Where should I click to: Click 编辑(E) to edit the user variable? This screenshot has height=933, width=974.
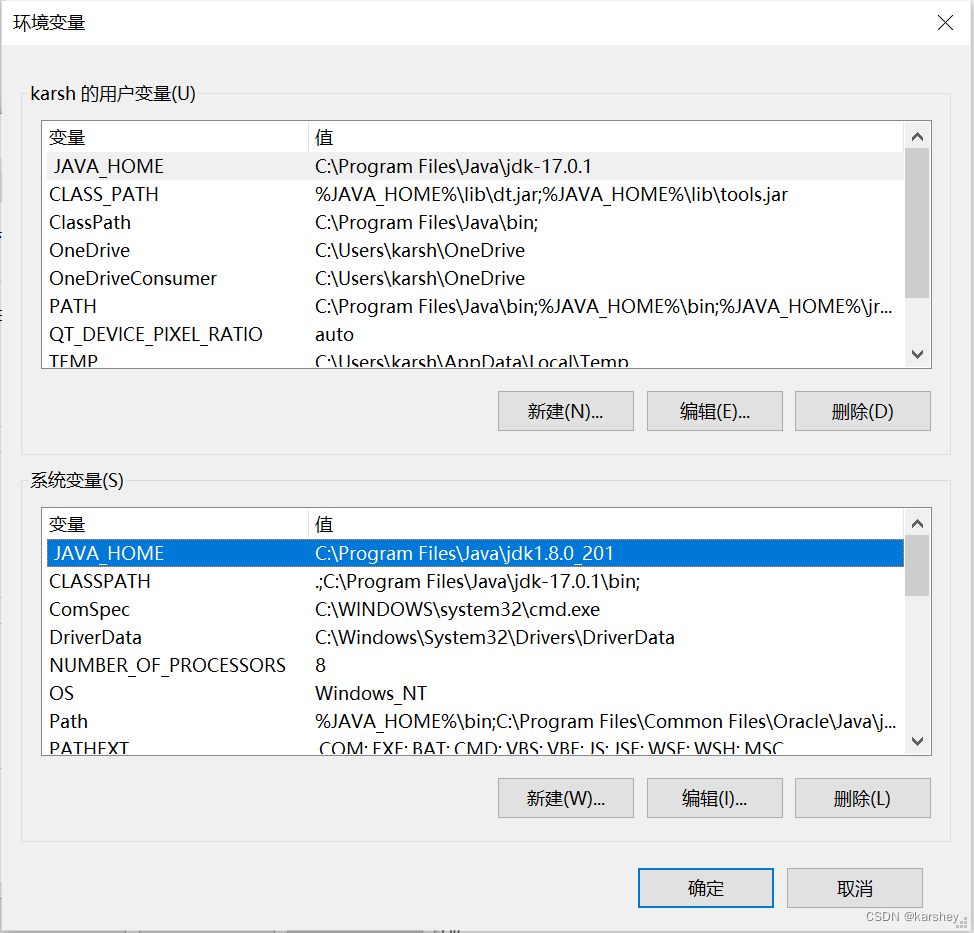(x=714, y=411)
